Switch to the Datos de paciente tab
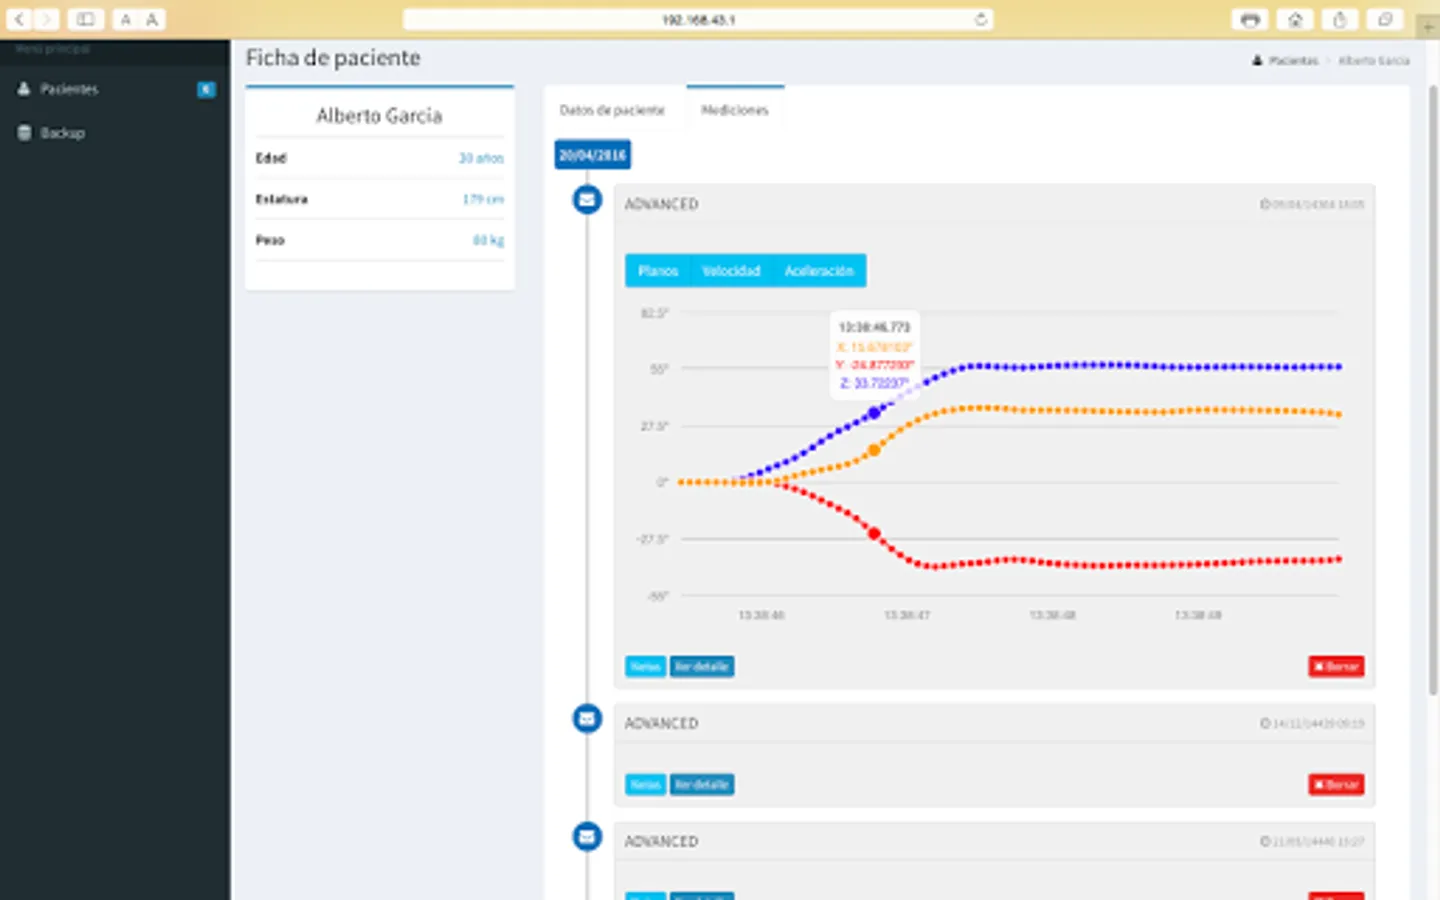The height and width of the screenshot is (900, 1440). [612, 110]
